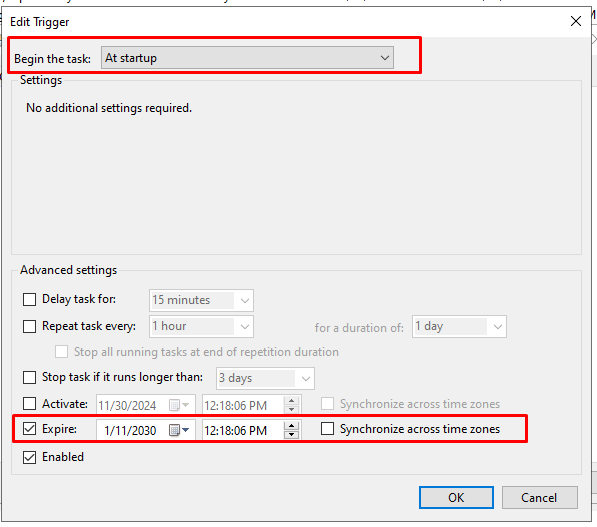Open the 1 hour repeat interval dropdown
Image resolution: width=597 pixels, height=527 pixels.
[201, 326]
